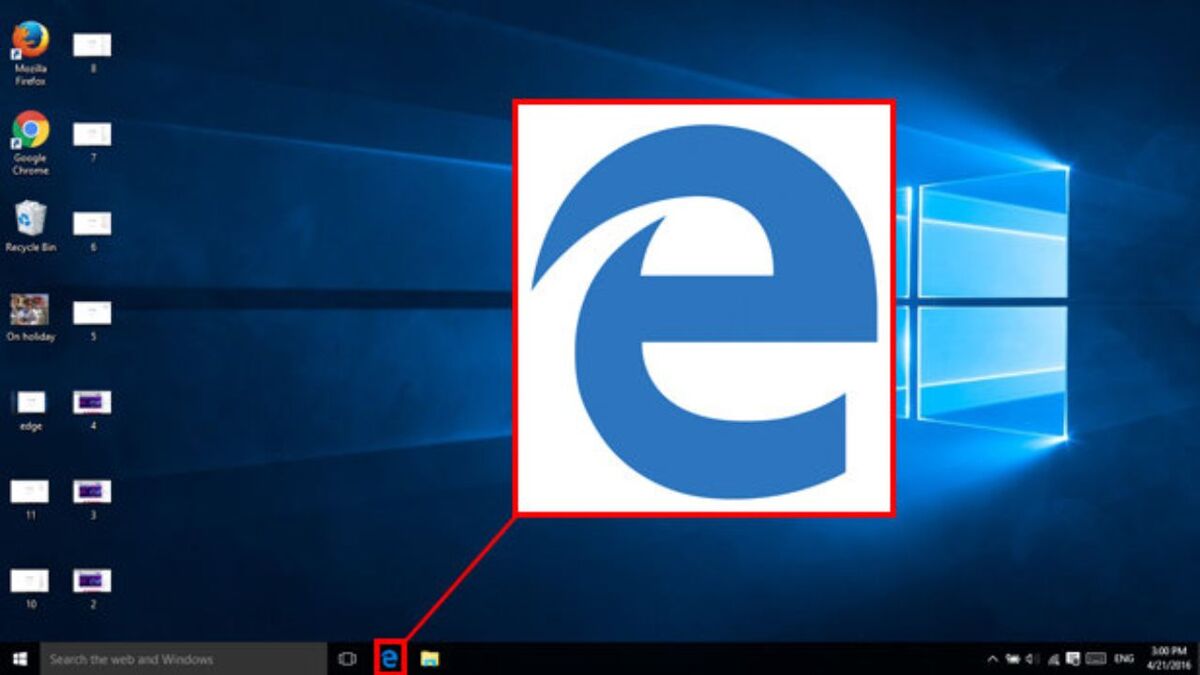Select the On holiday picture file
Image resolution: width=1200 pixels, height=675 pixels.
(x=30, y=318)
